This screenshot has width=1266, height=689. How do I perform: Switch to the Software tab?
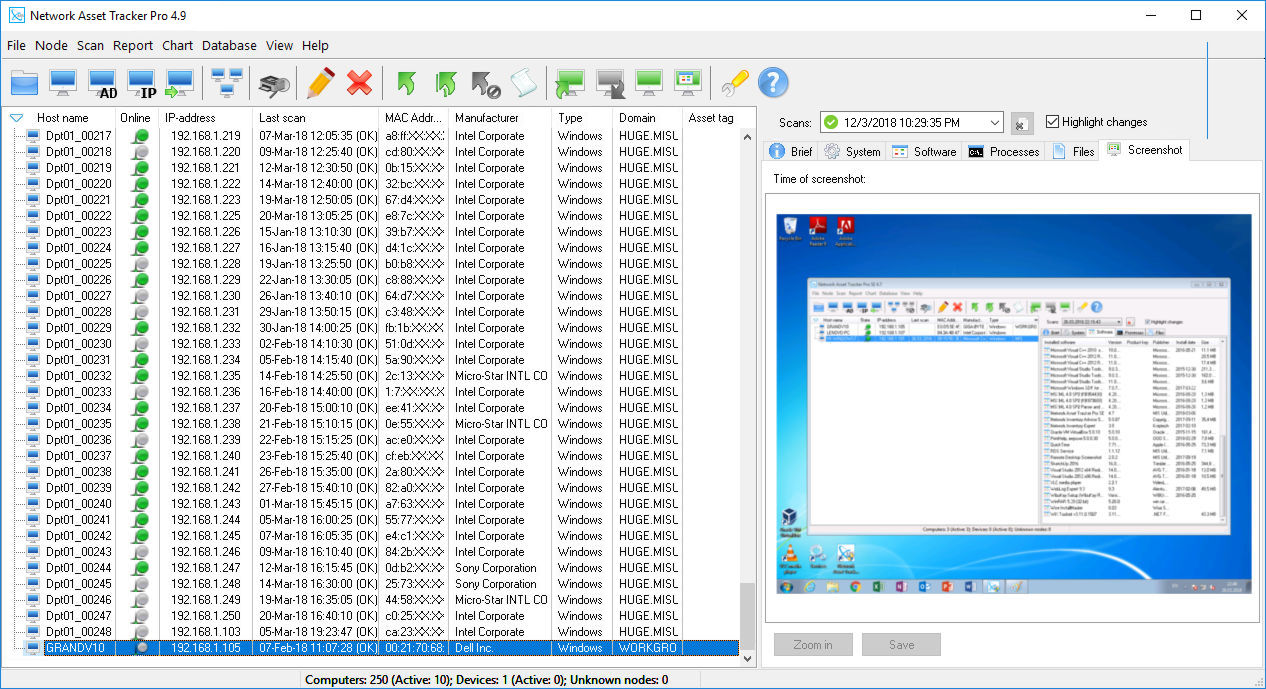click(935, 151)
